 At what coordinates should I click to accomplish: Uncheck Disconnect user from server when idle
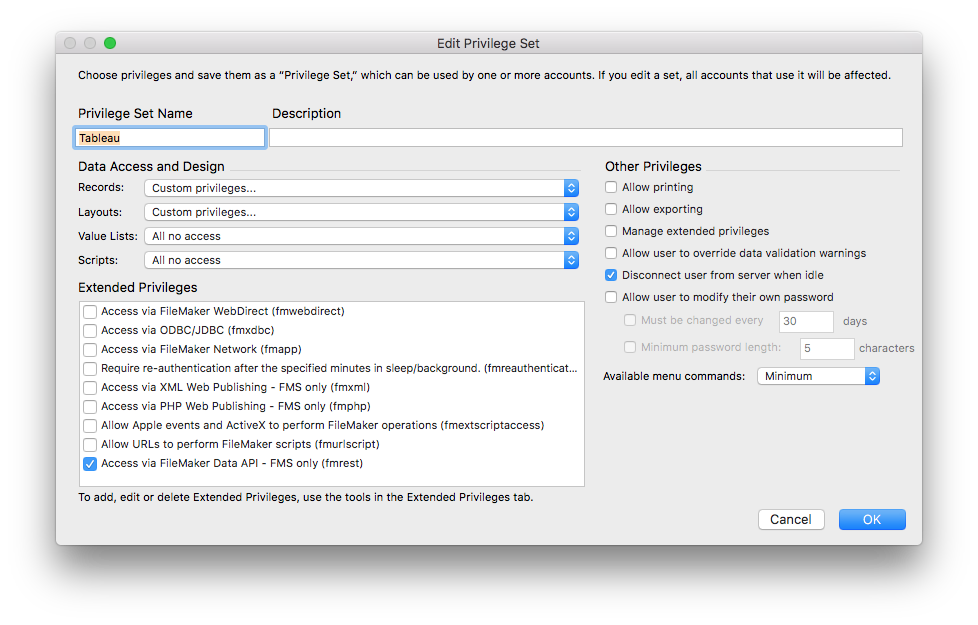[611, 276]
